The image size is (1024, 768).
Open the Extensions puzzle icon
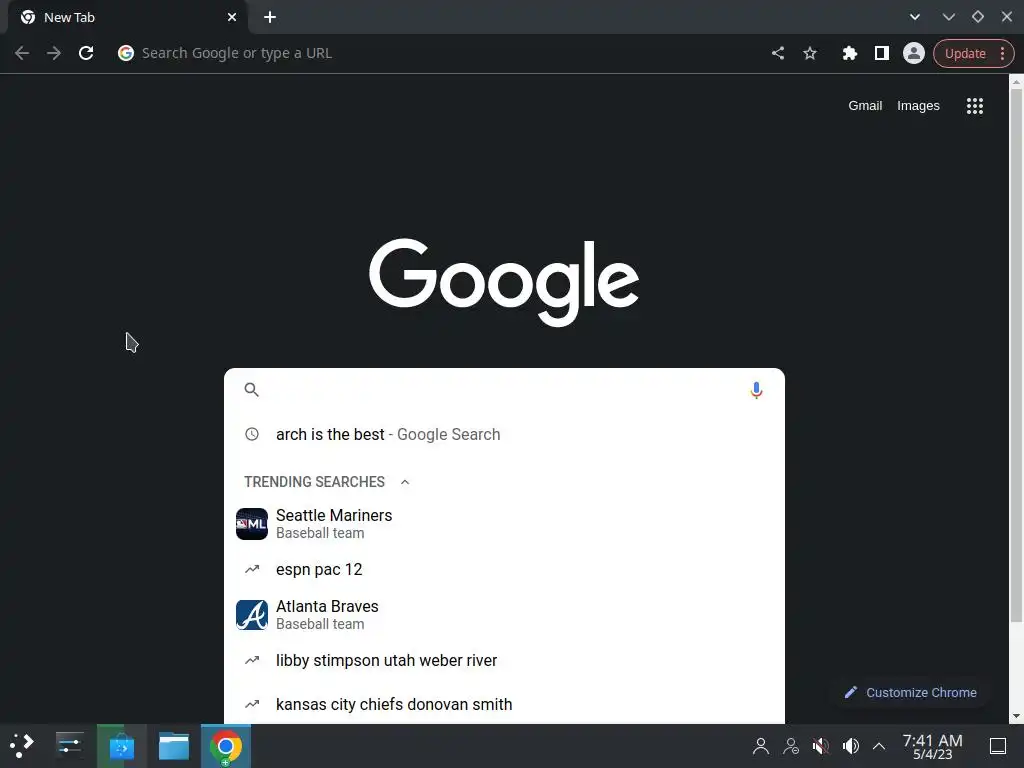849,53
